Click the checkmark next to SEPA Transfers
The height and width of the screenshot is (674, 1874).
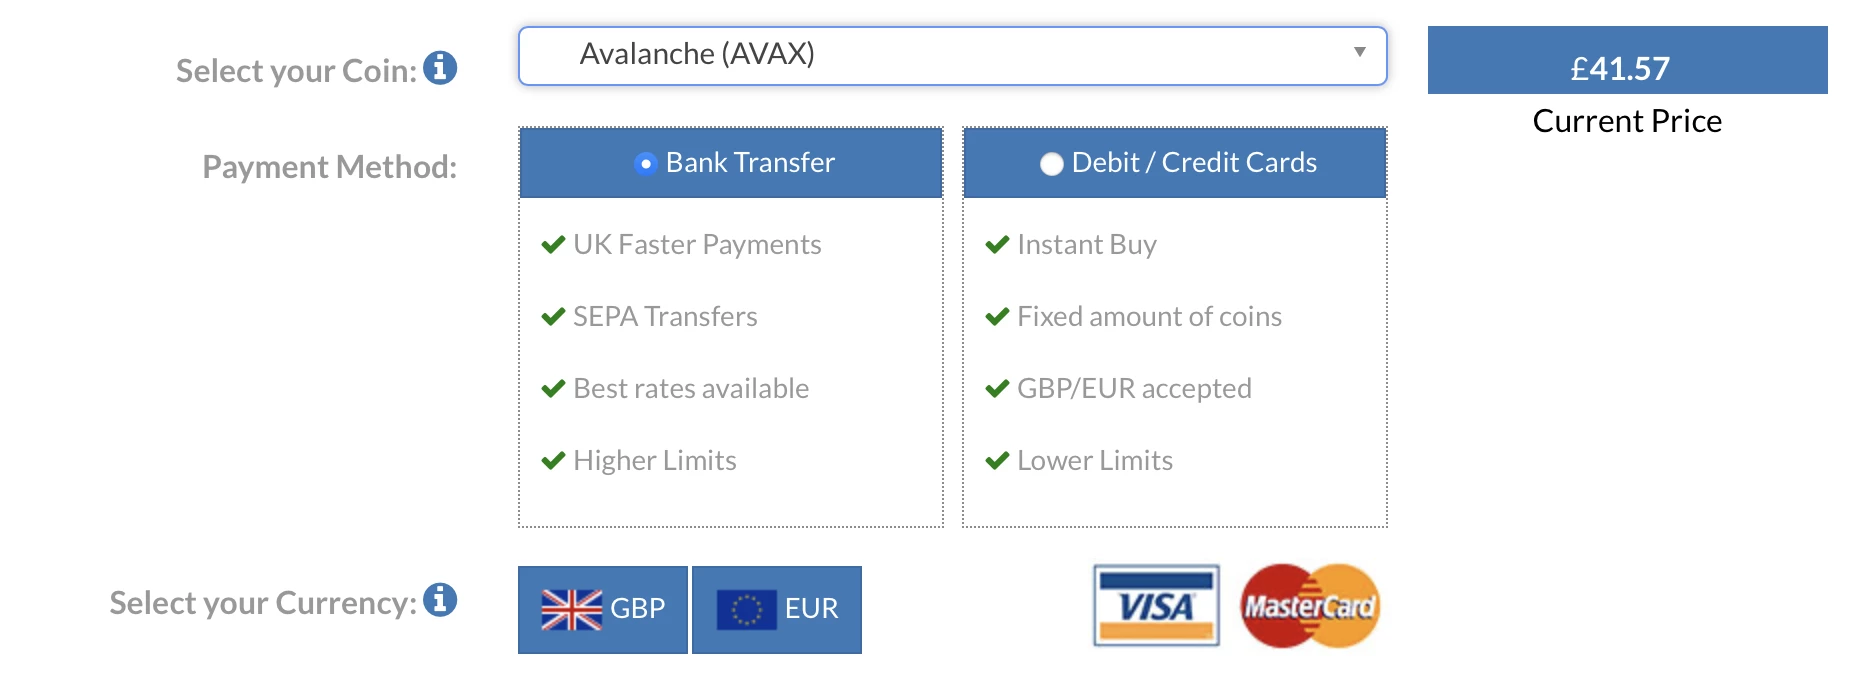click(553, 317)
